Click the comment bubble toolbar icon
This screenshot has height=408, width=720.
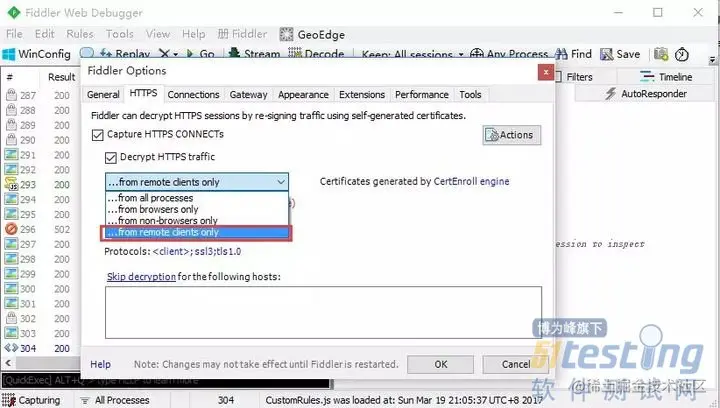(87, 53)
